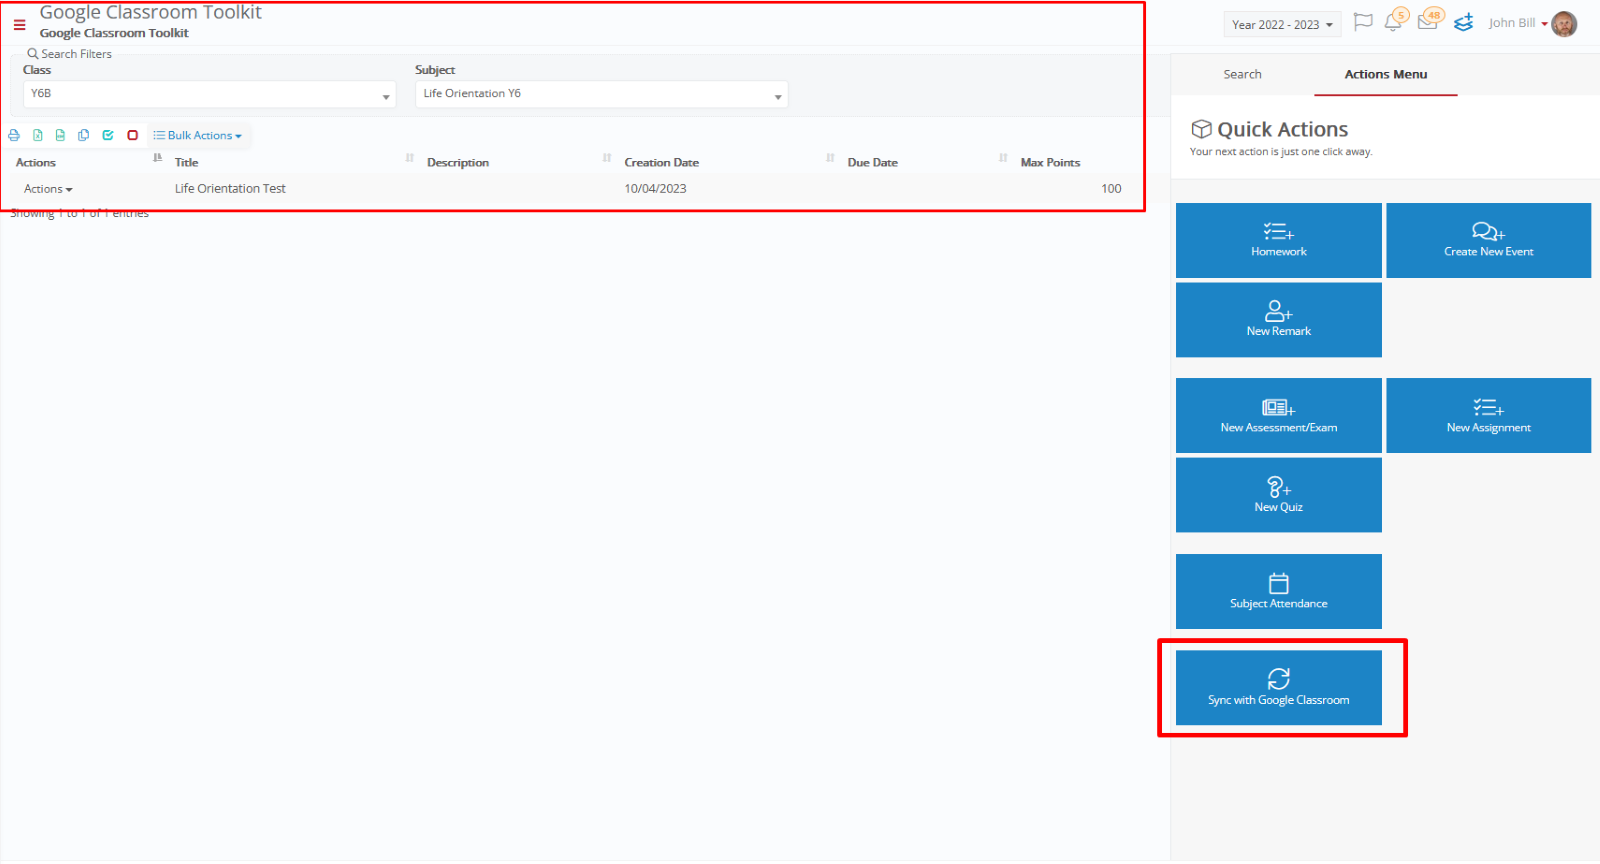The height and width of the screenshot is (864, 1600).
Task: Click the Actions column header
Action: [36, 162]
